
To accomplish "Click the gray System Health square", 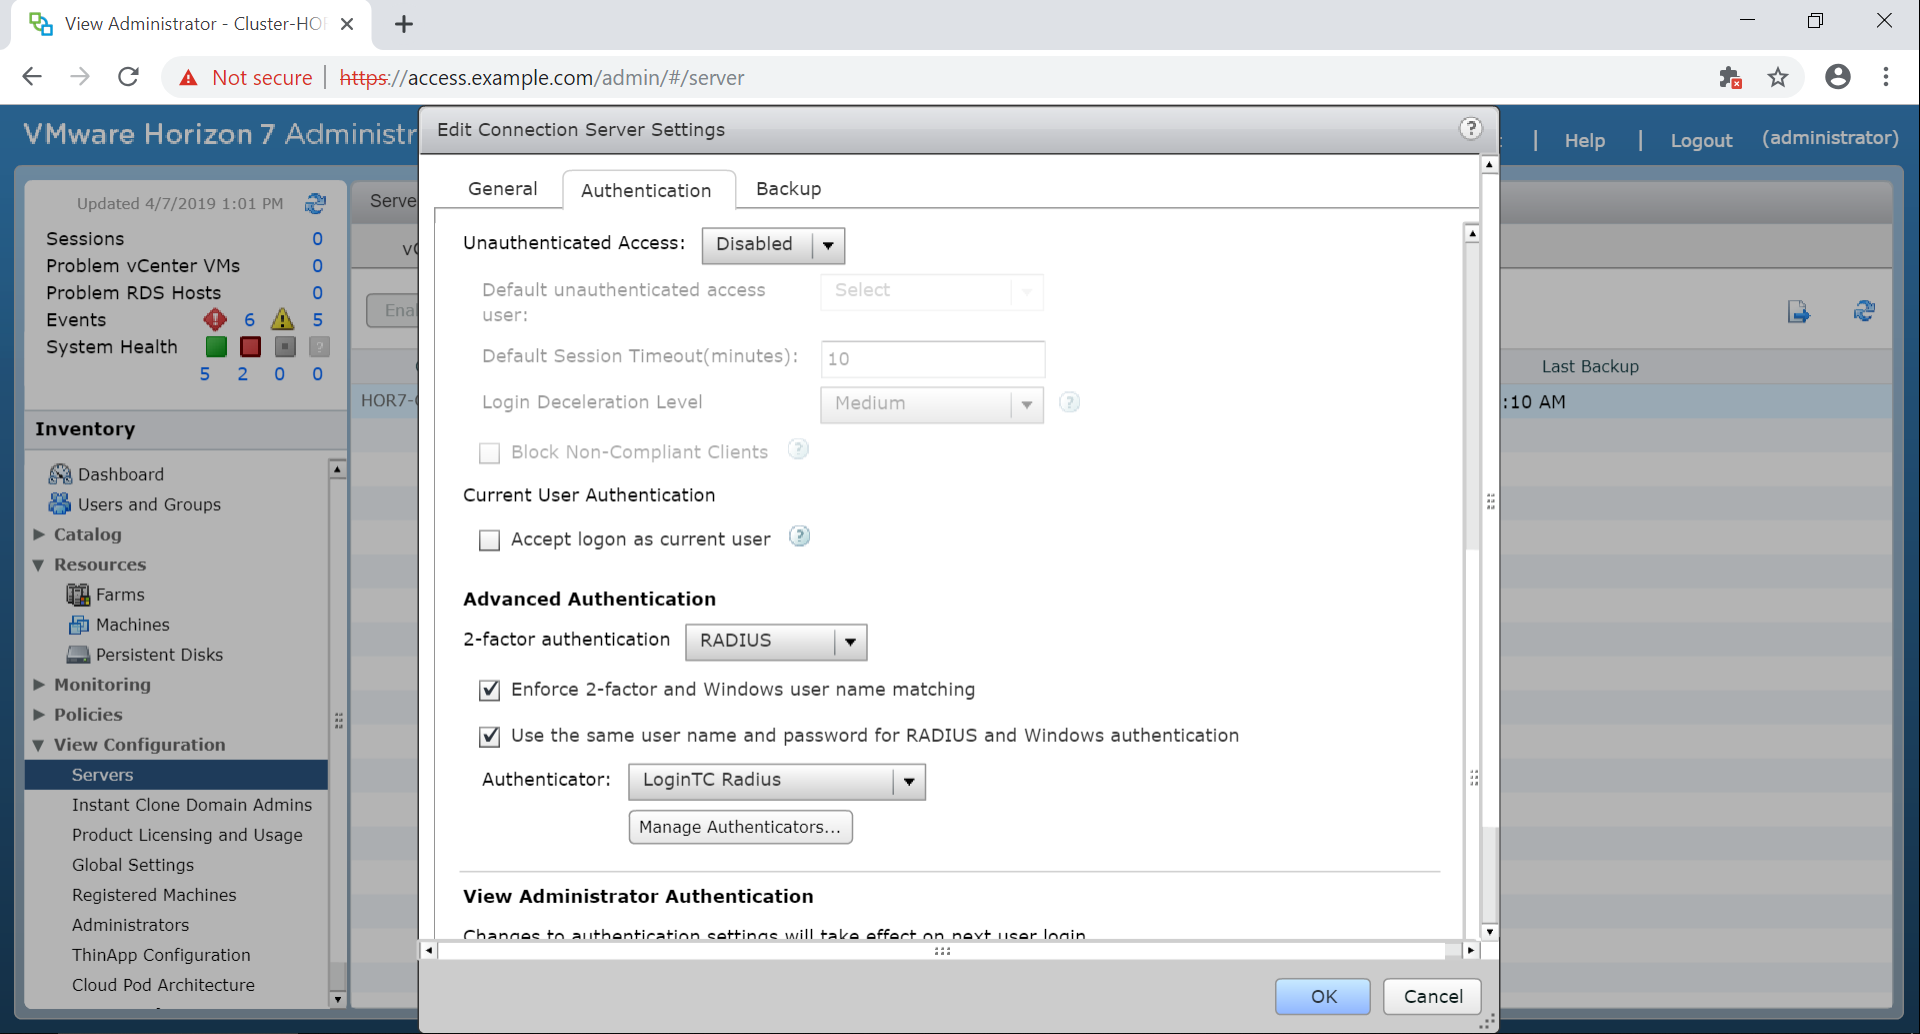I will (x=285, y=347).
